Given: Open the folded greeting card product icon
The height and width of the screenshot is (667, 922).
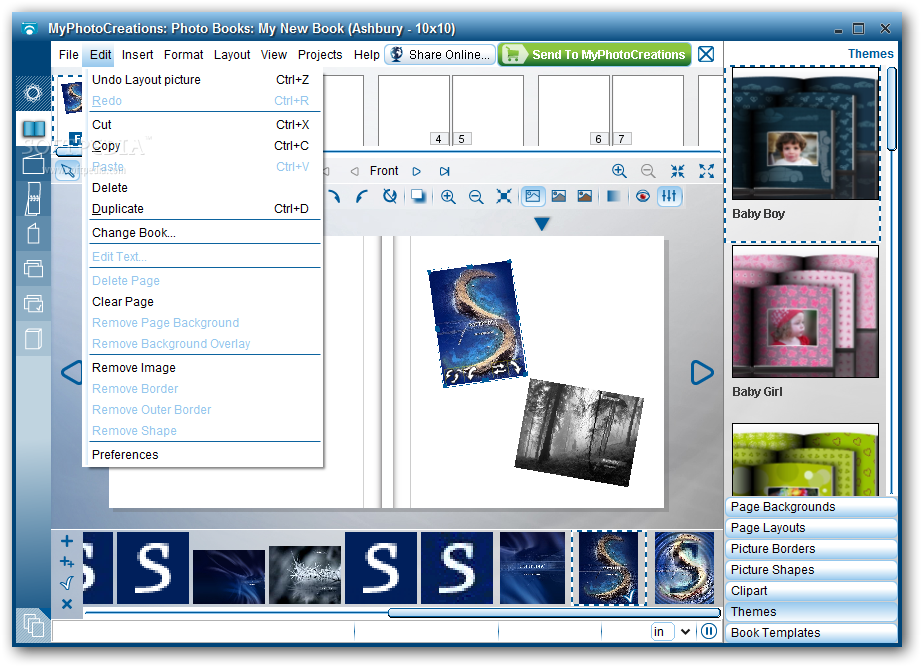Looking at the screenshot, I should (x=34, y=234).
